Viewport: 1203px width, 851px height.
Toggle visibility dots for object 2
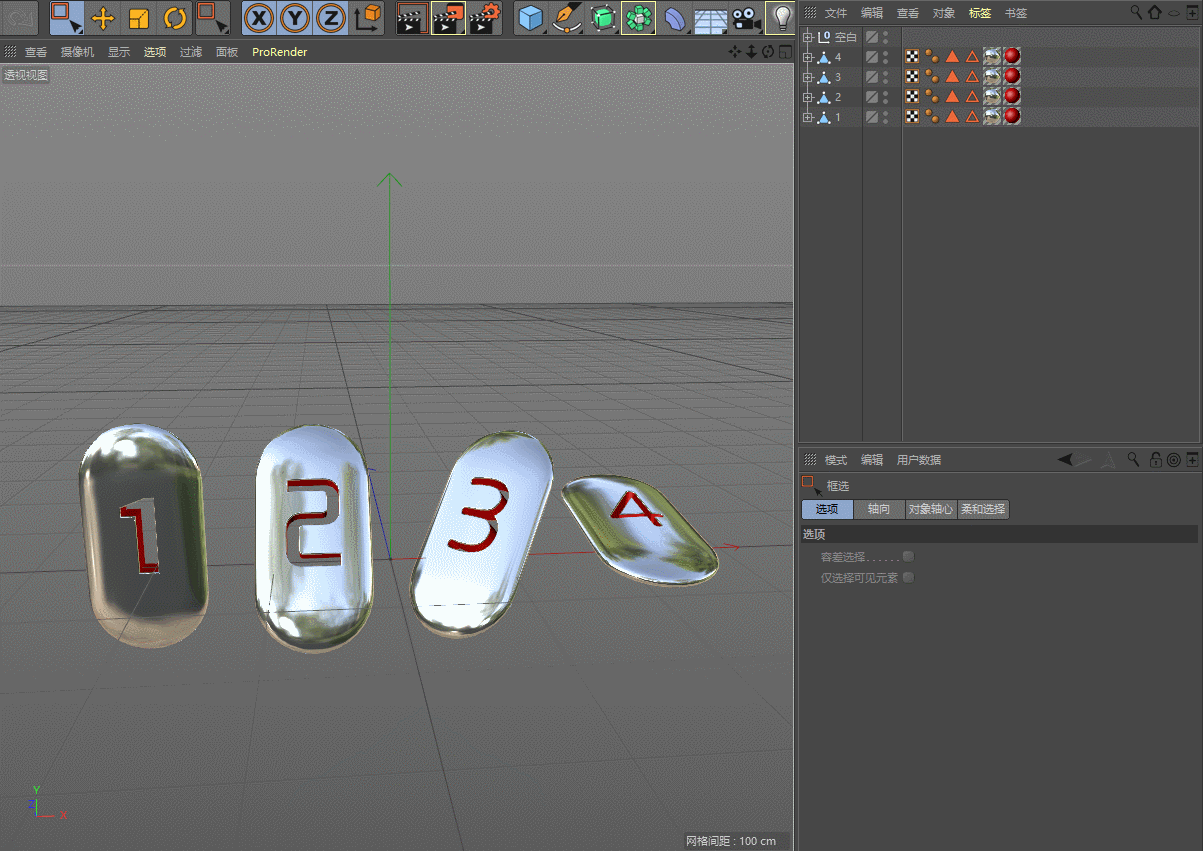pyautogui.click(x=886, y=97)
